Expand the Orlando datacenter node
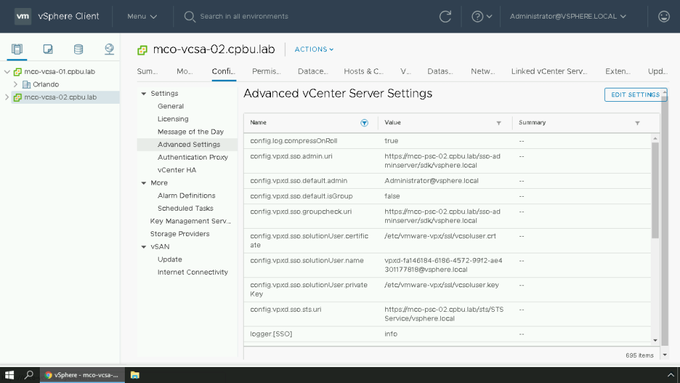 point(15,84)
